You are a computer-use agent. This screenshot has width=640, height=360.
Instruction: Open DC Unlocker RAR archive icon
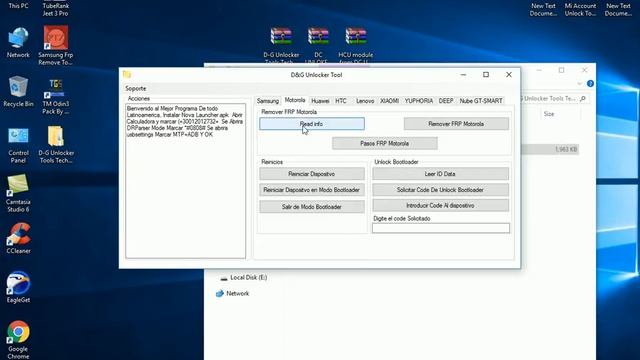318,45
